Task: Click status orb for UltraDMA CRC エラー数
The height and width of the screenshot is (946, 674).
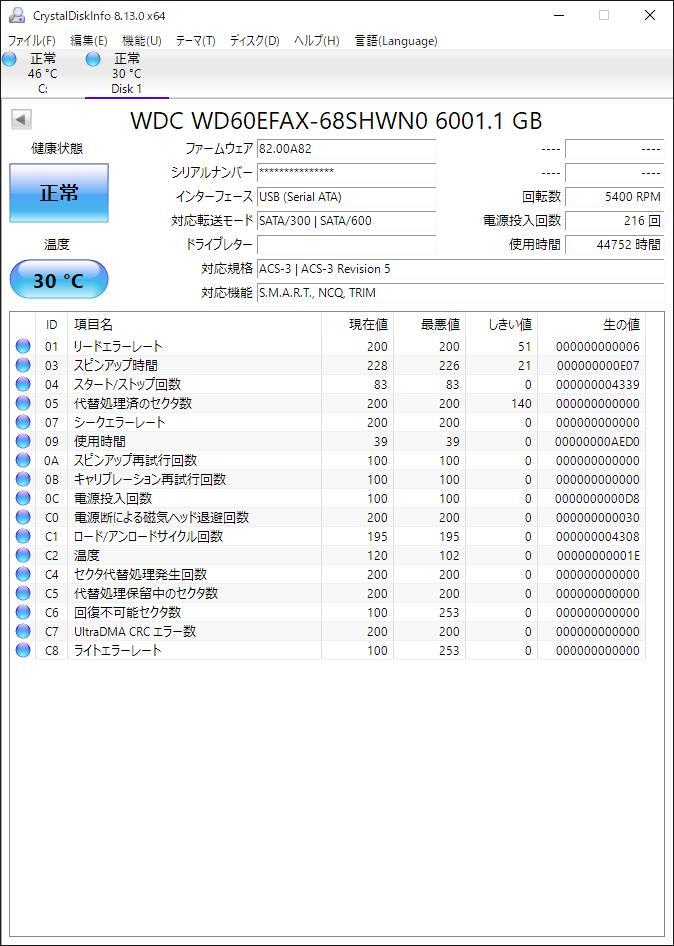Action: pos(23,631)
